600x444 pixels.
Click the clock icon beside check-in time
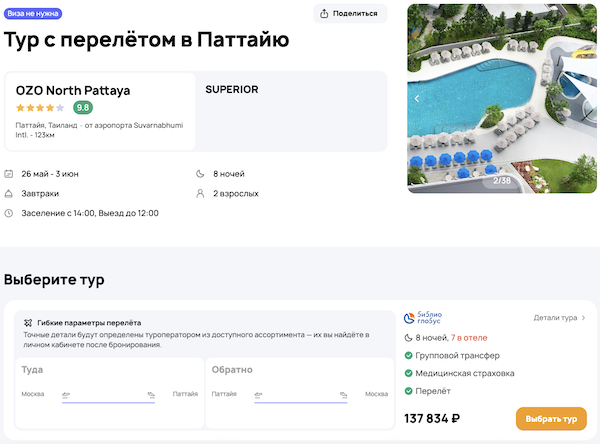click(x=9, y=213)
